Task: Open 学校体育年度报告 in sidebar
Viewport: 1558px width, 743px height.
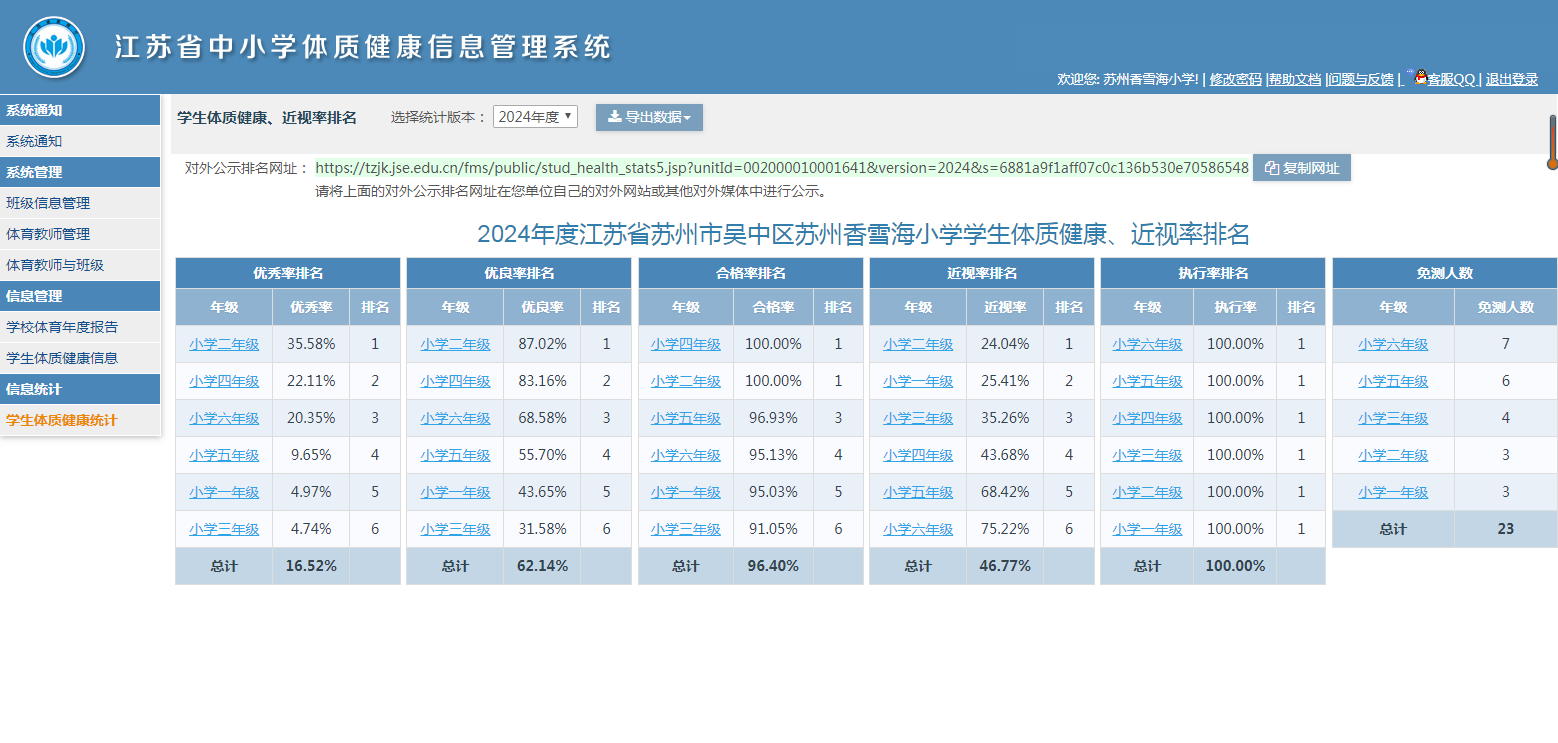Action: [x=80, y=327]
